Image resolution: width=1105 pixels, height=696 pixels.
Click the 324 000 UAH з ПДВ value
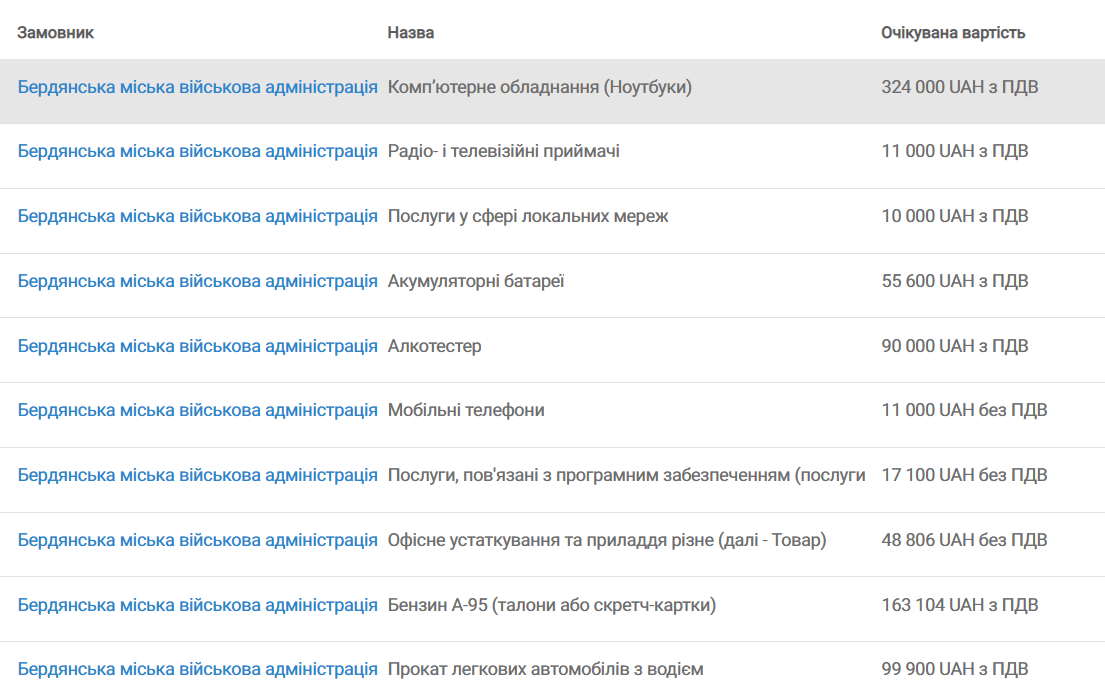959,87
